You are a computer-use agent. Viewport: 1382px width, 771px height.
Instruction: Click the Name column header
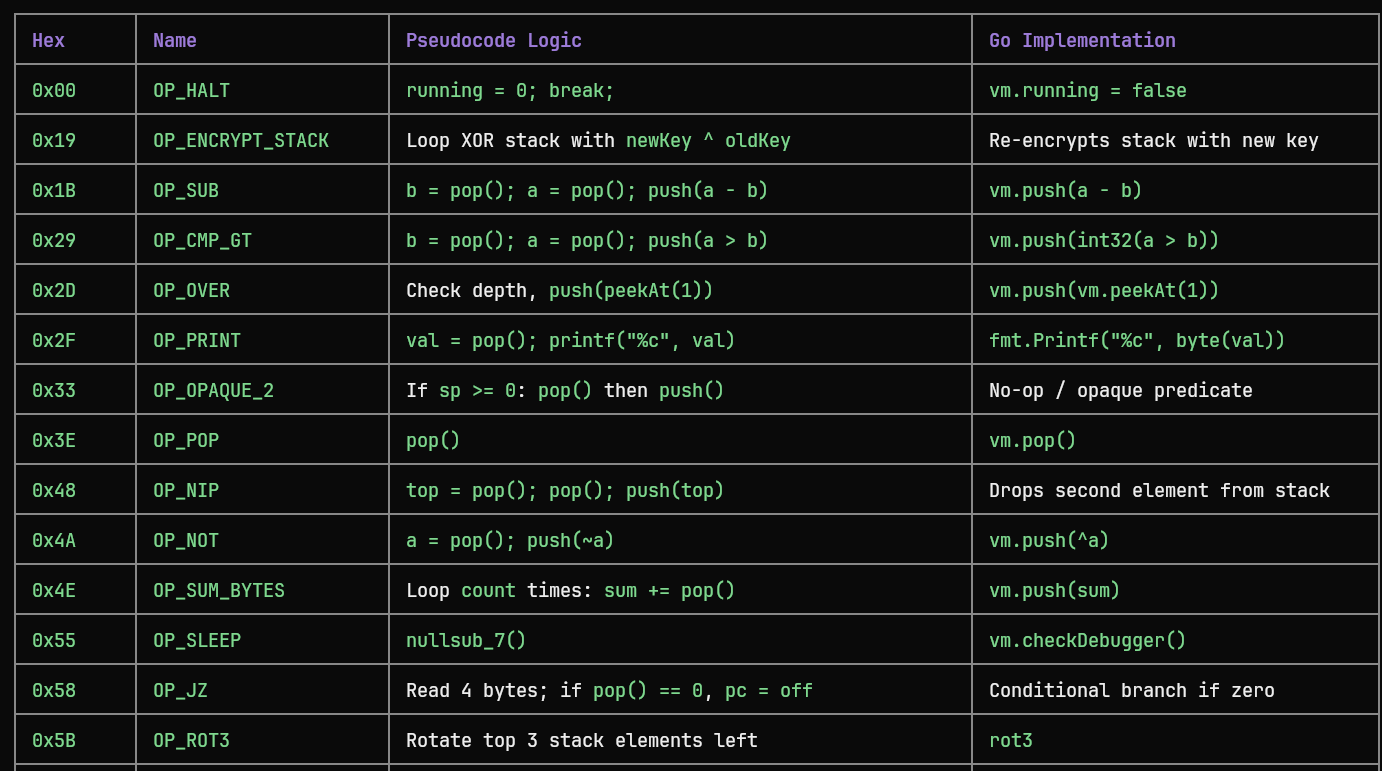[x=263, y=40]
